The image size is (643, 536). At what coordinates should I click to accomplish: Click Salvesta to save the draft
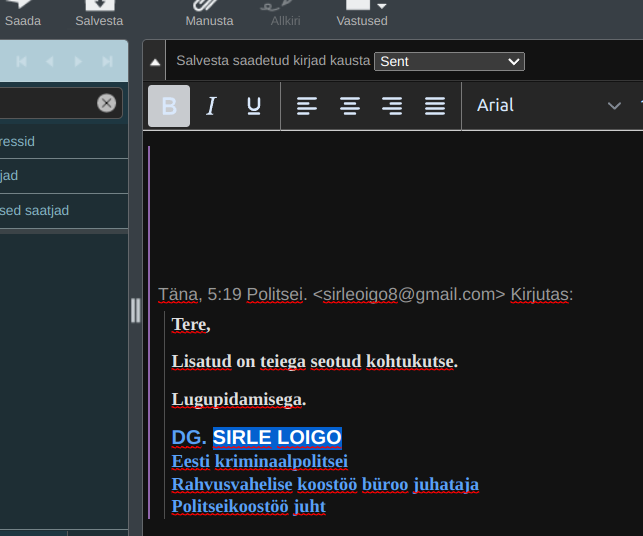[x=99, y=13]
